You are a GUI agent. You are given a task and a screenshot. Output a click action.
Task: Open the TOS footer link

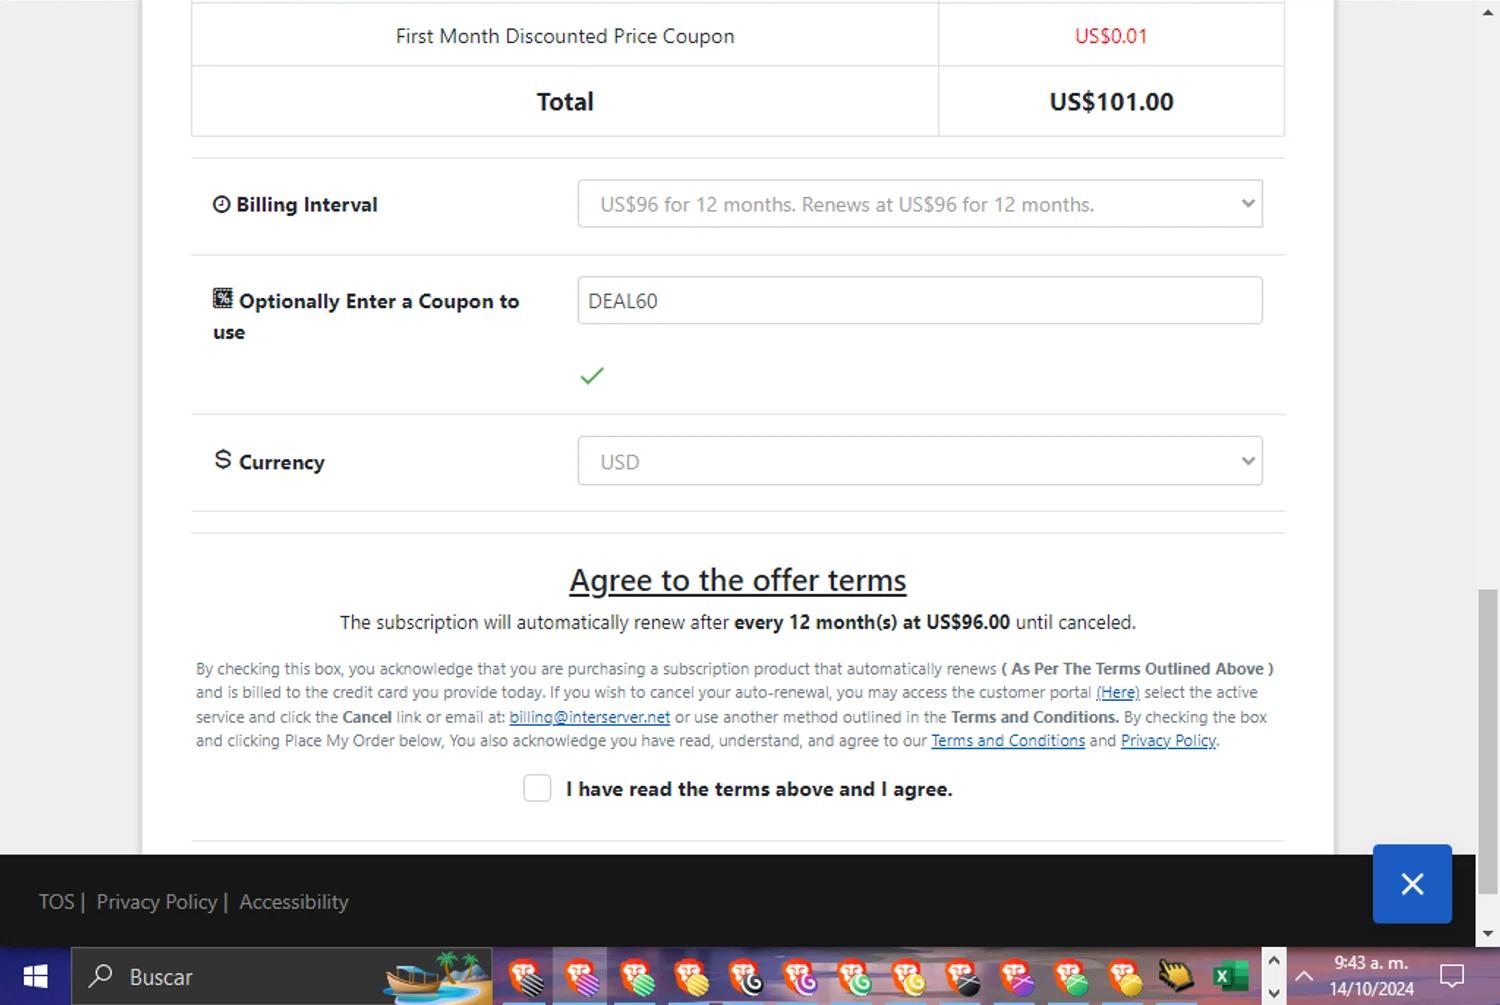pos(56,901)
